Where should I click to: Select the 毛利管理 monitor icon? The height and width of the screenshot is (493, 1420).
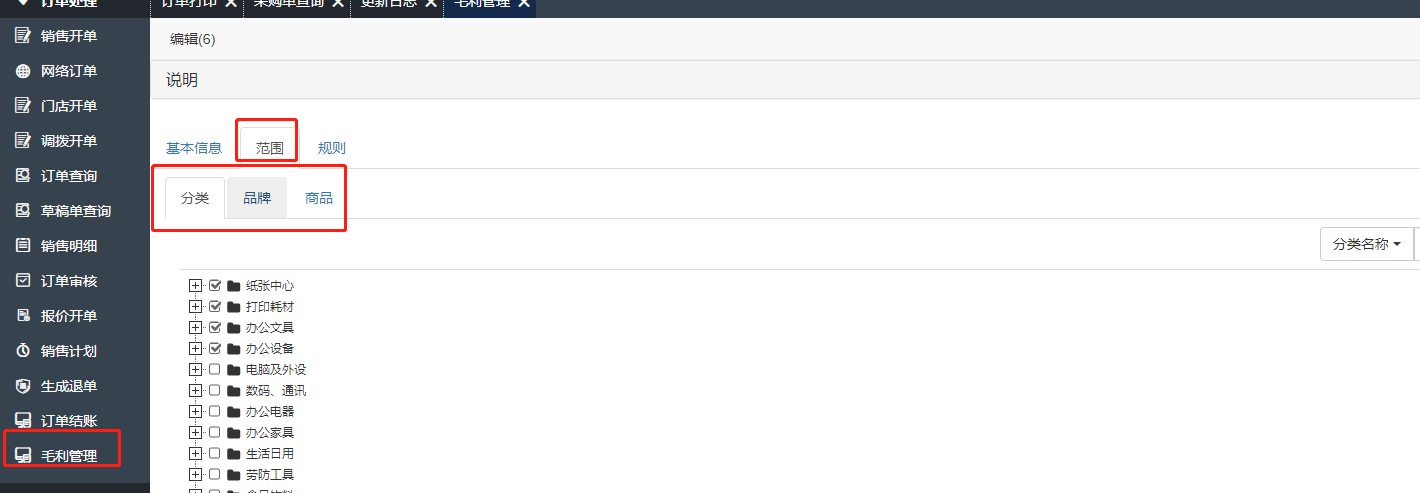(x=23, y=456)
